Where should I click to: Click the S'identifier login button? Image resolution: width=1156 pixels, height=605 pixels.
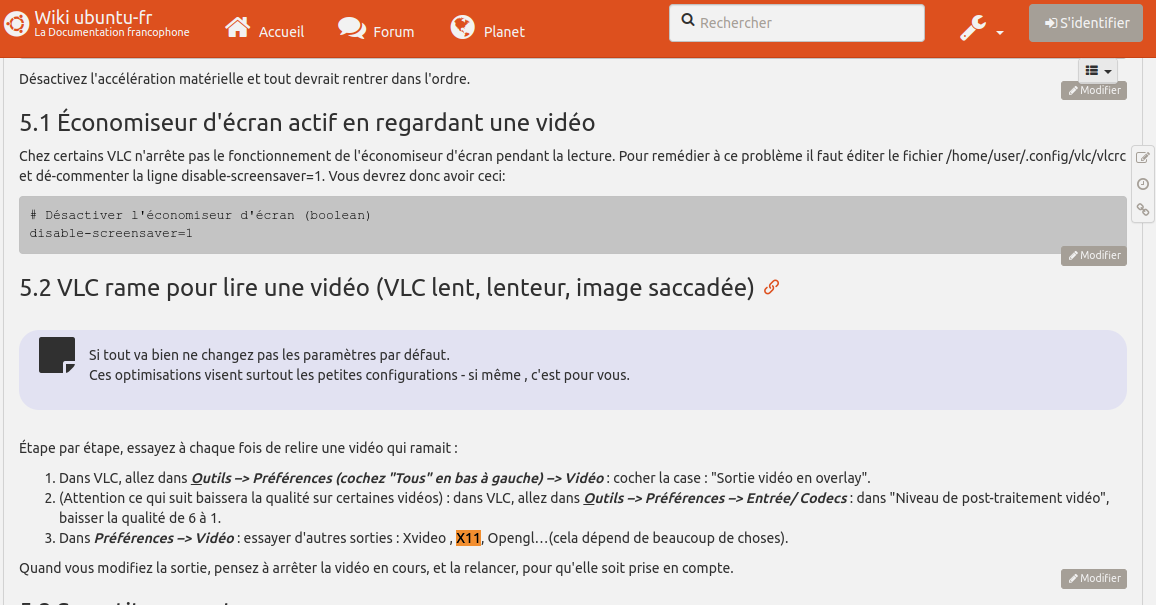[1086, 23]
